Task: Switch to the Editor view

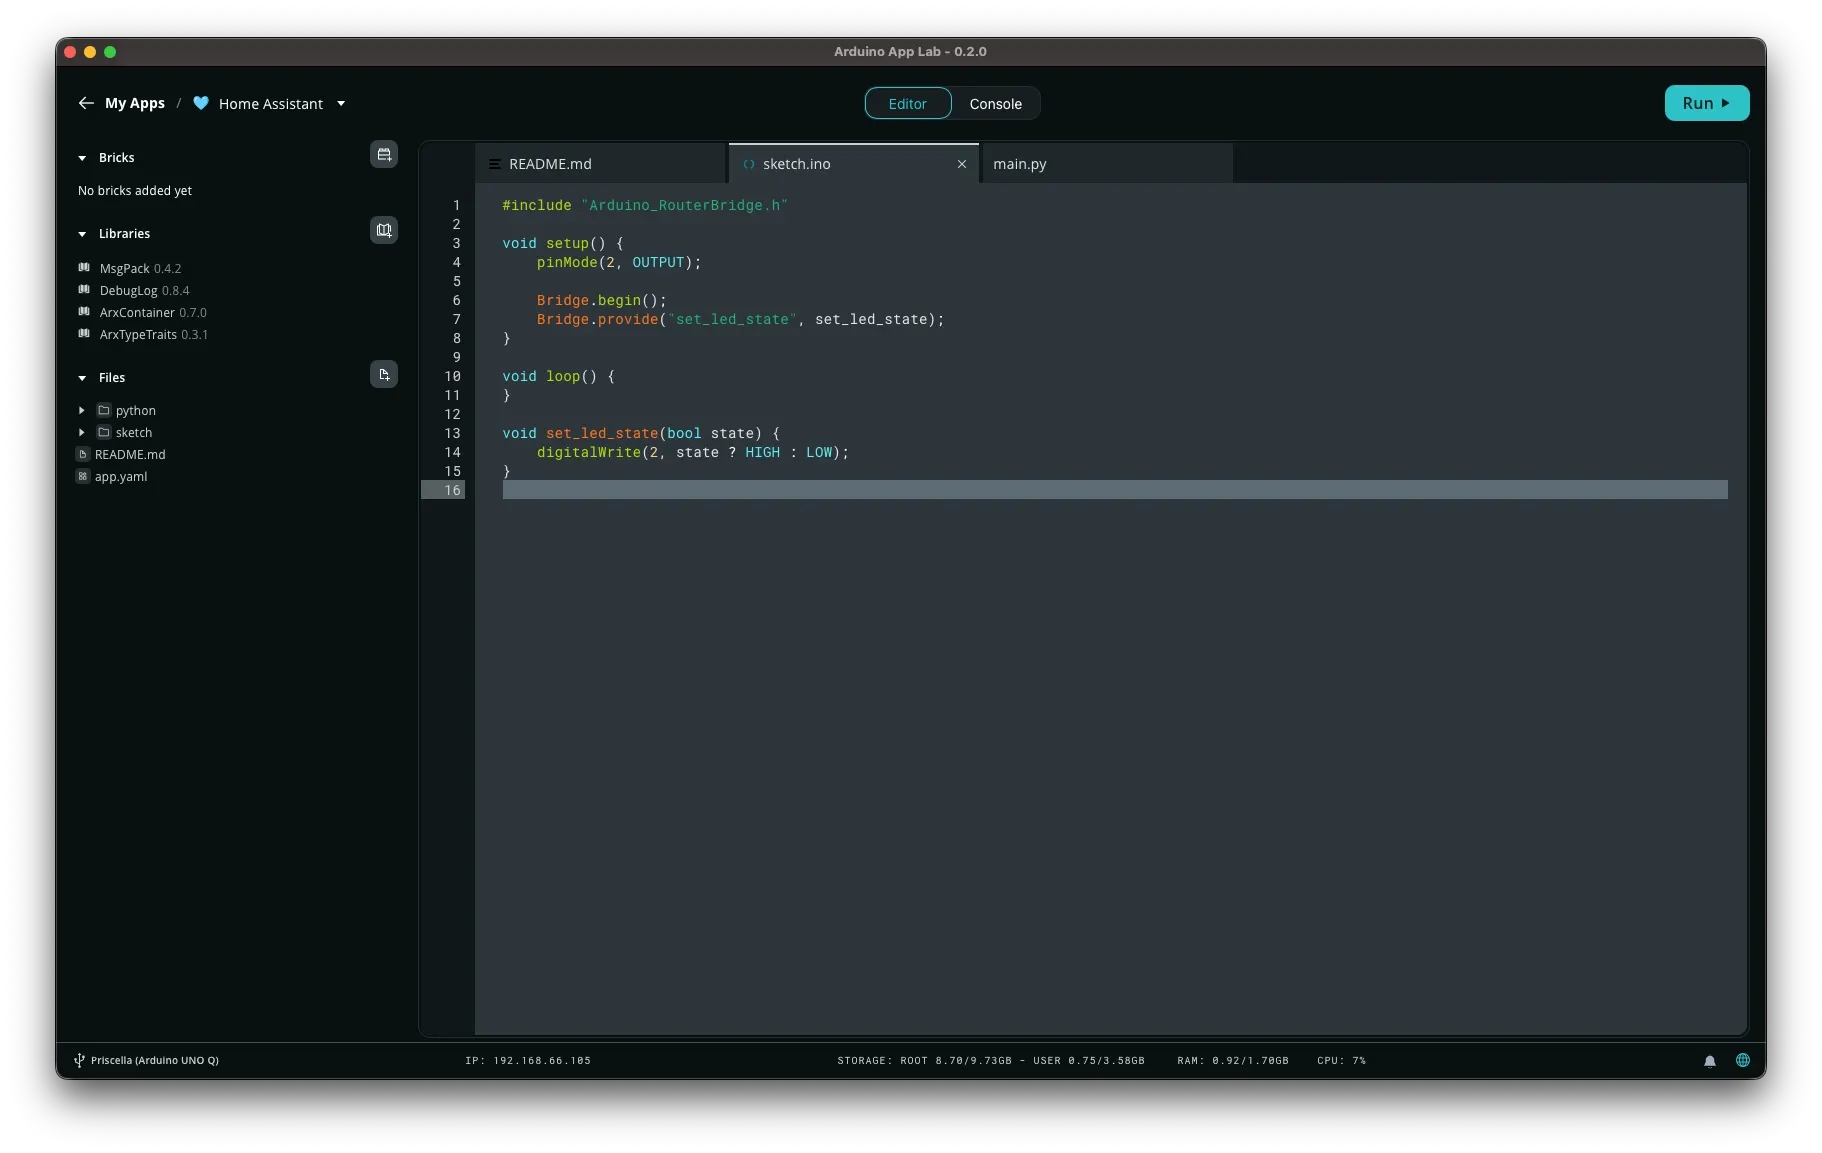Action: click(x=907, y=104)
